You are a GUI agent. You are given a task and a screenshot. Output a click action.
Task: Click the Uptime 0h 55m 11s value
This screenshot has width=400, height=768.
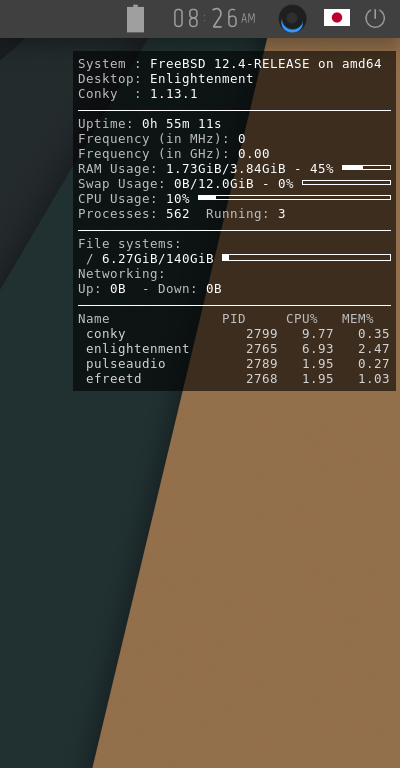coord(182,124)
